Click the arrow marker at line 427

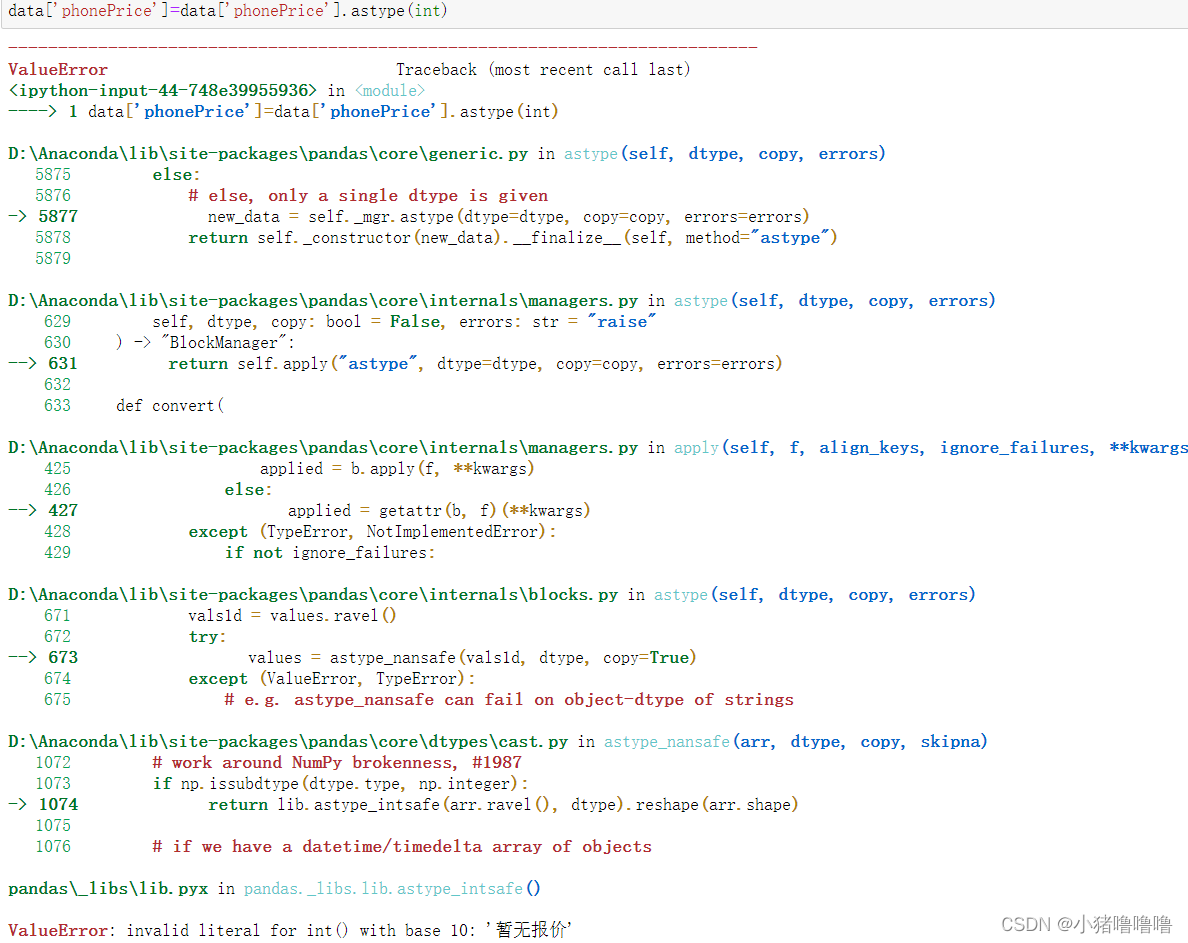click(23, 510)
